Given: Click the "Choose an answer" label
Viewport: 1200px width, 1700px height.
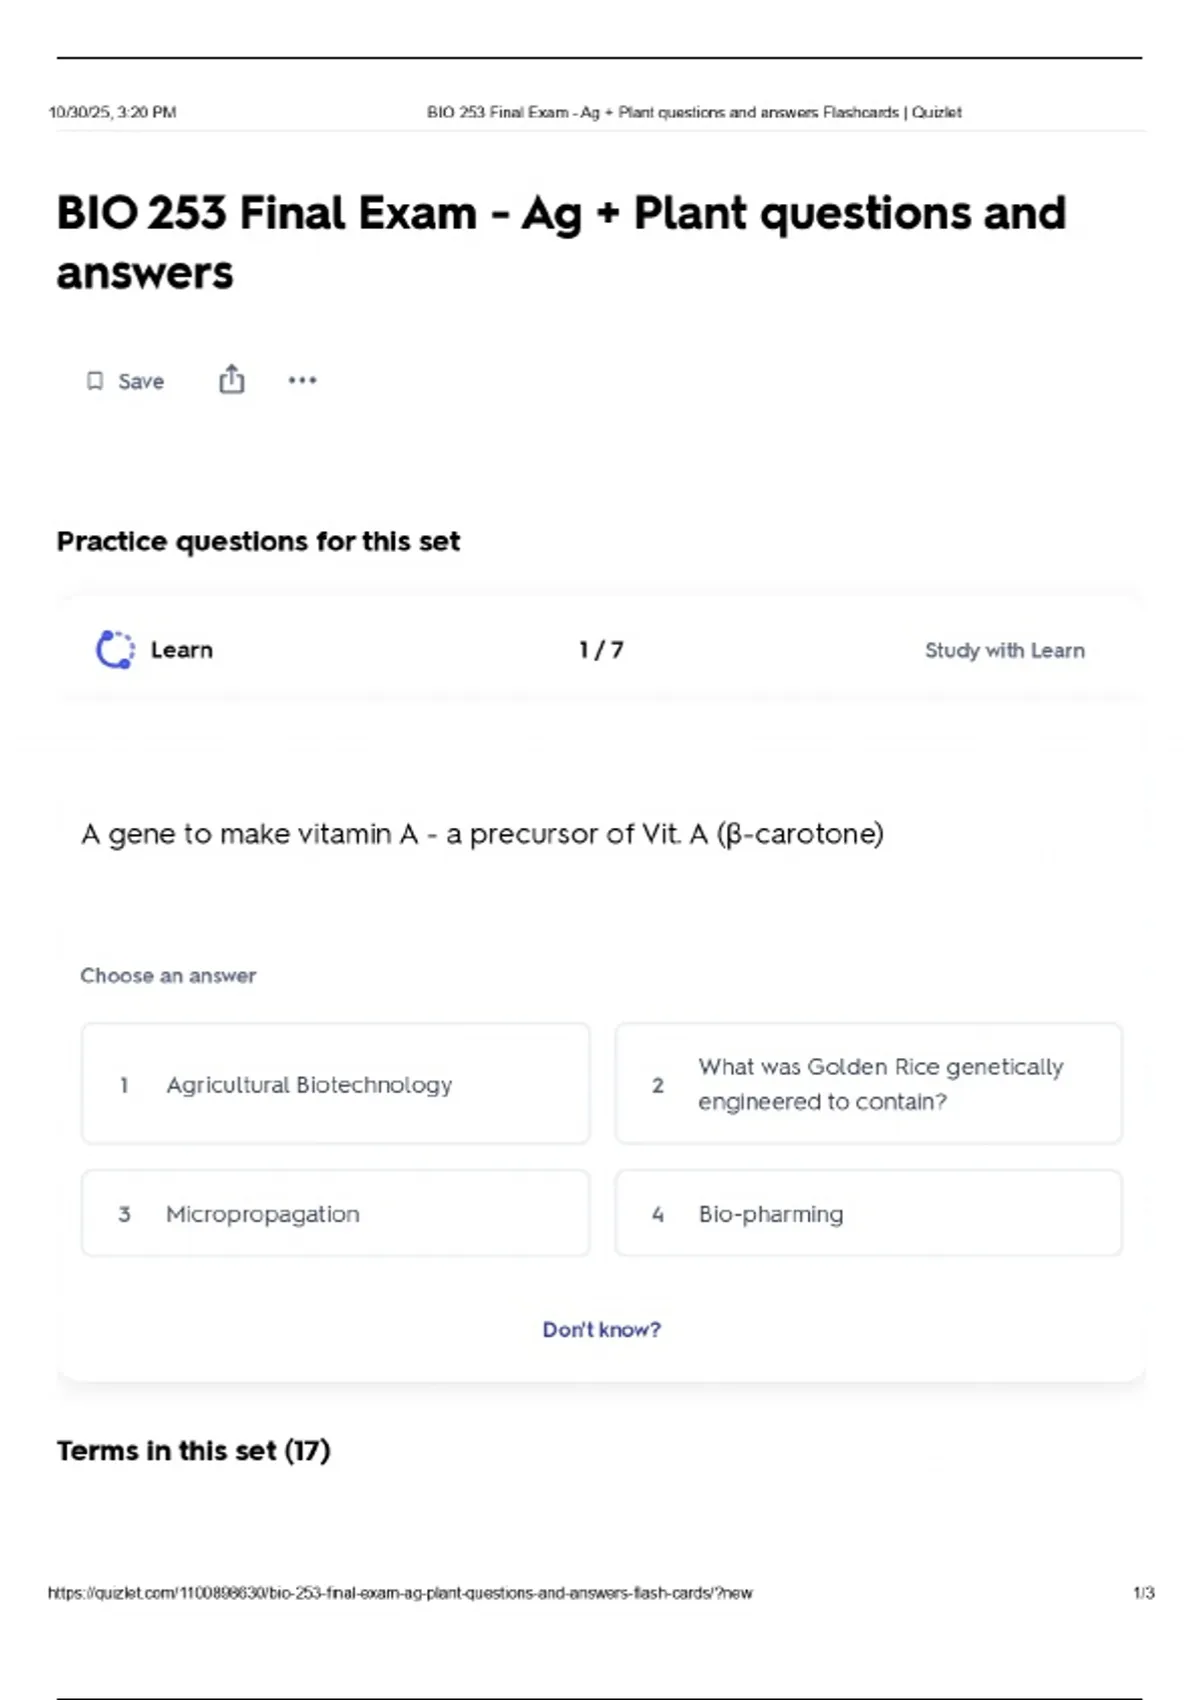Looking at the screenshot, I should (x=168, y=975).
